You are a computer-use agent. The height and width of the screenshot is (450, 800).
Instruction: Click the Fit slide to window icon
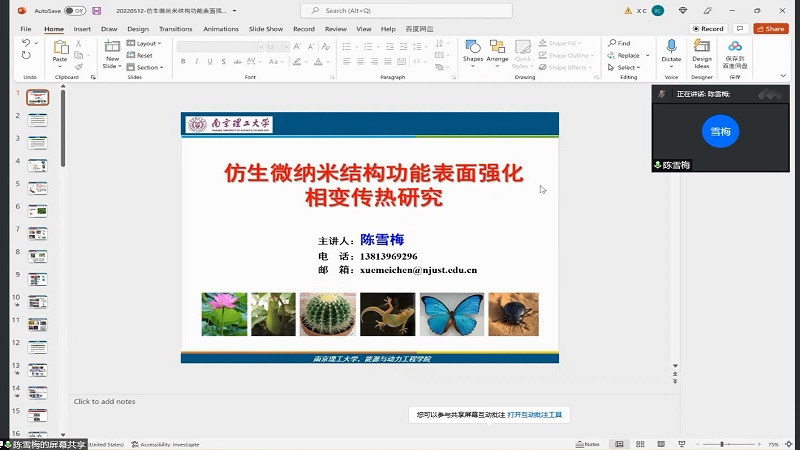789,444
